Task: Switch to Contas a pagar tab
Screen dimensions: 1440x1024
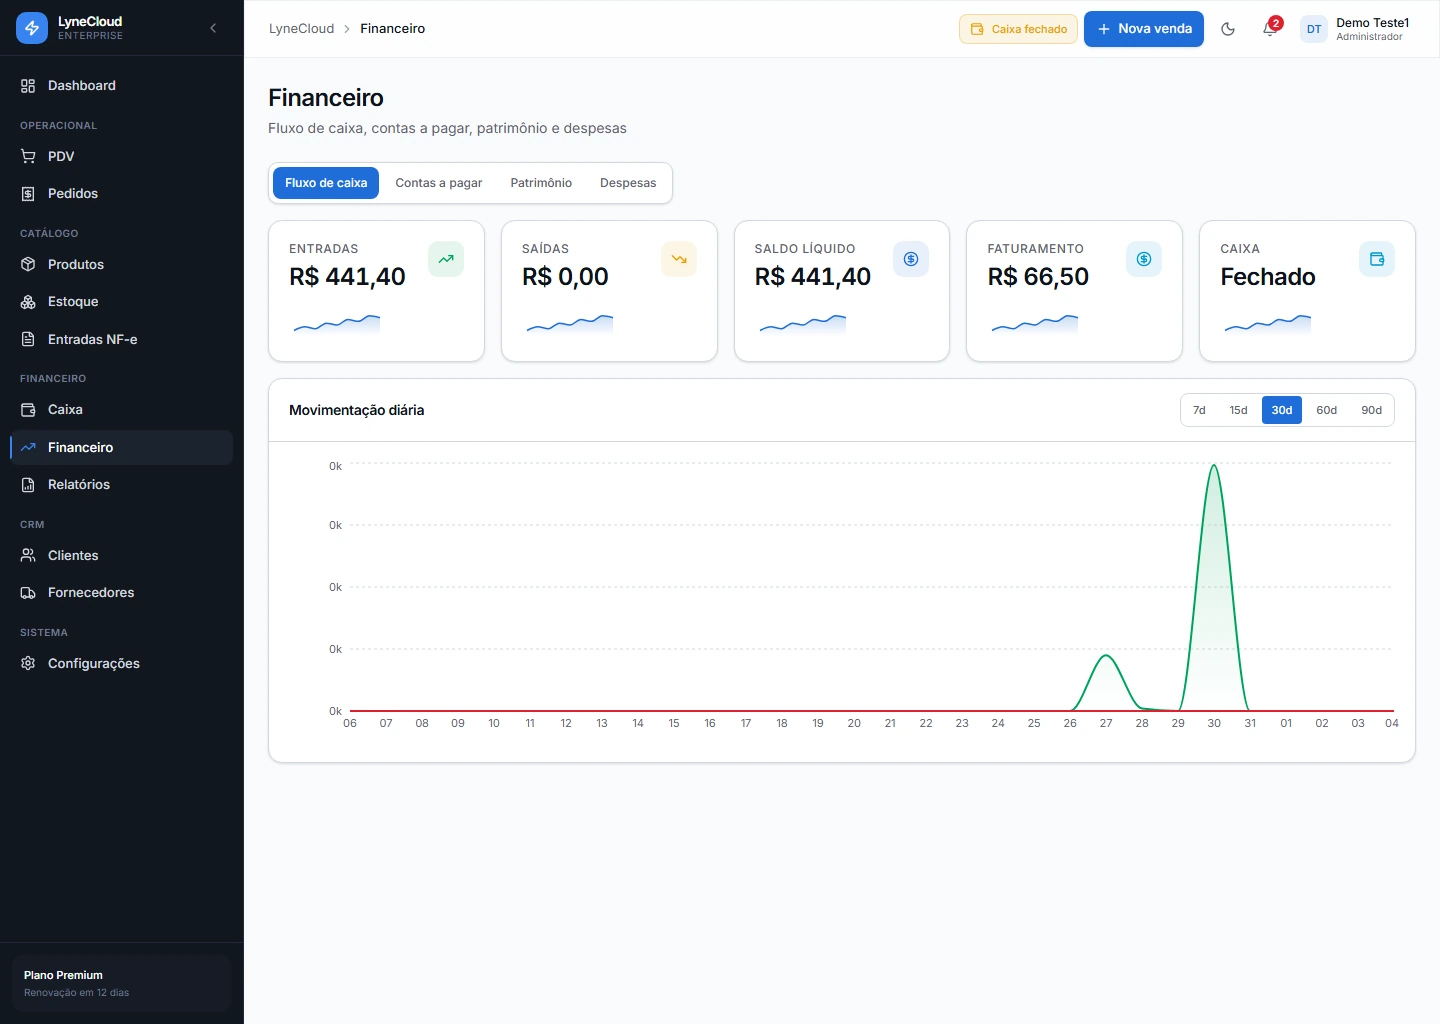Action: pos(438,183)
